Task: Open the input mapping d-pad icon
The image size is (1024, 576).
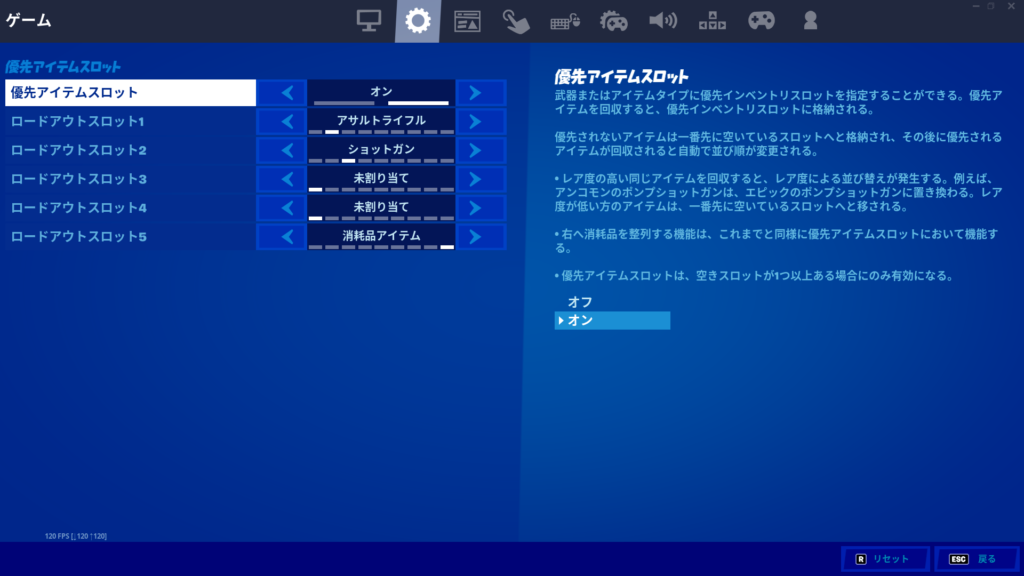Action: [x=712, y=19]
